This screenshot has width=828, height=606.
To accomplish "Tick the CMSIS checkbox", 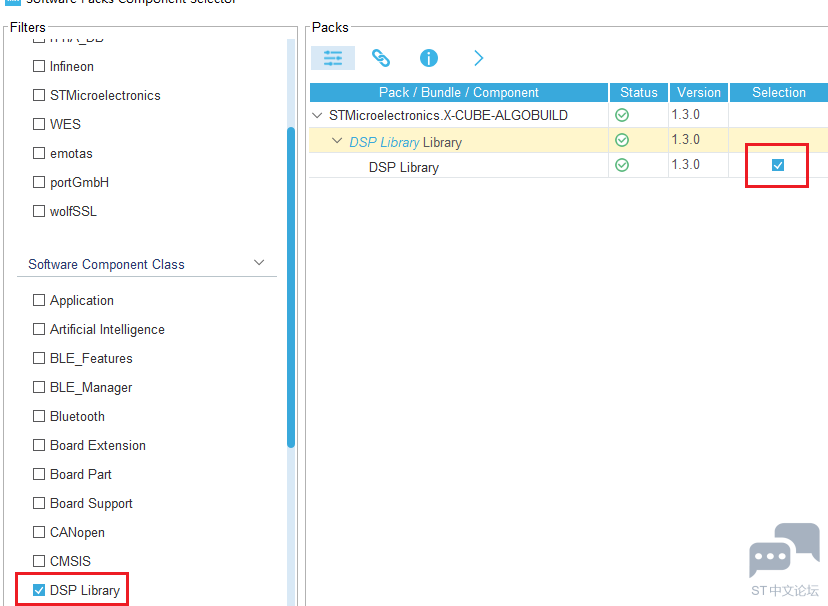I will click(39, 561).
